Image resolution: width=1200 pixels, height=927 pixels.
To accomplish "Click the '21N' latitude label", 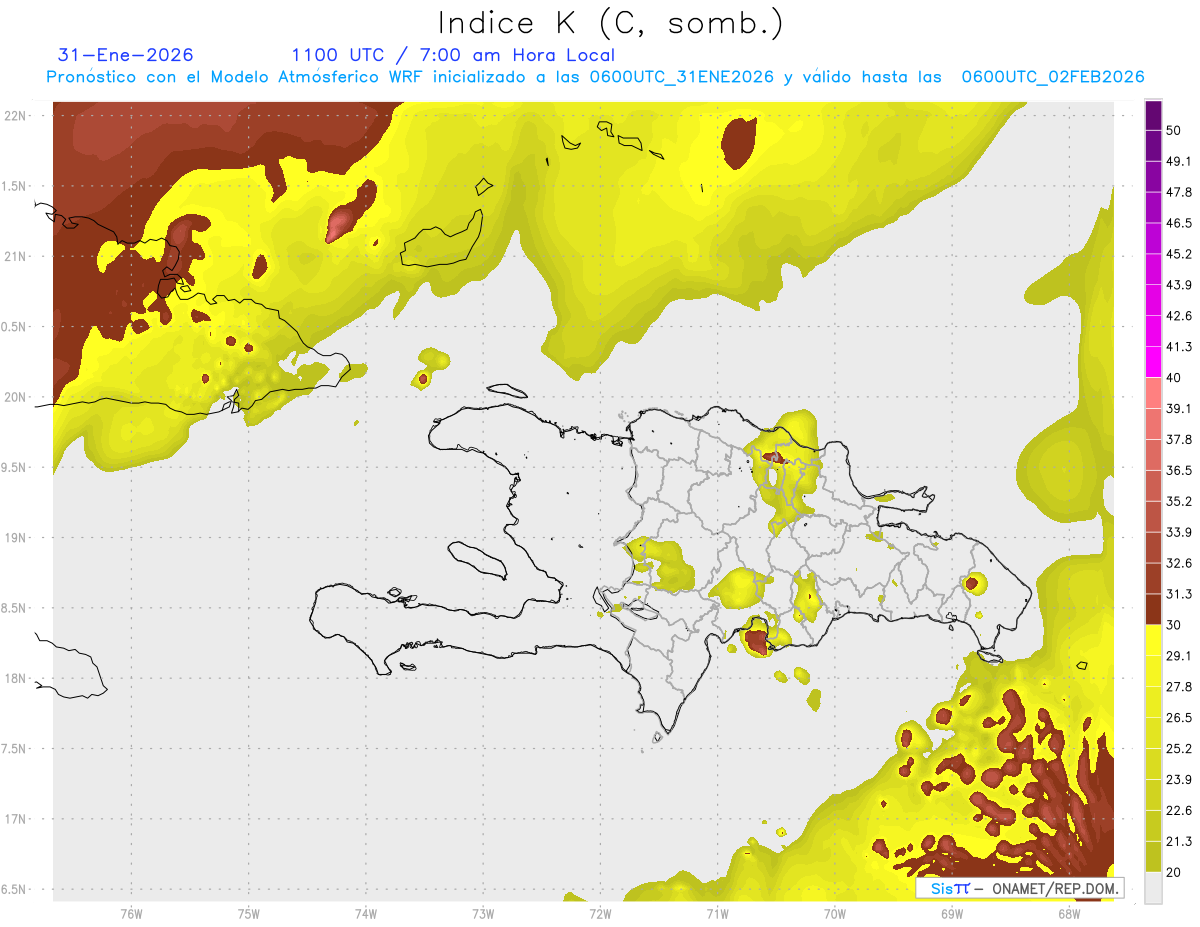I will click(x=17, y=256).
